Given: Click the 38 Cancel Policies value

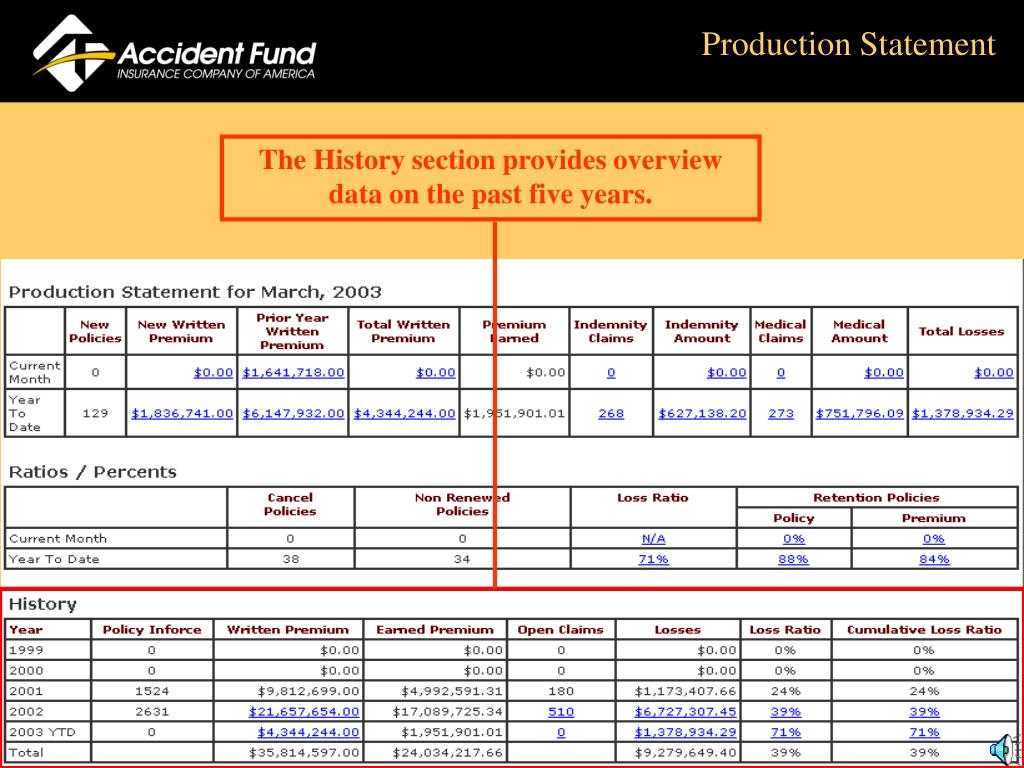Looking at the screenshot, I should 291,559.
